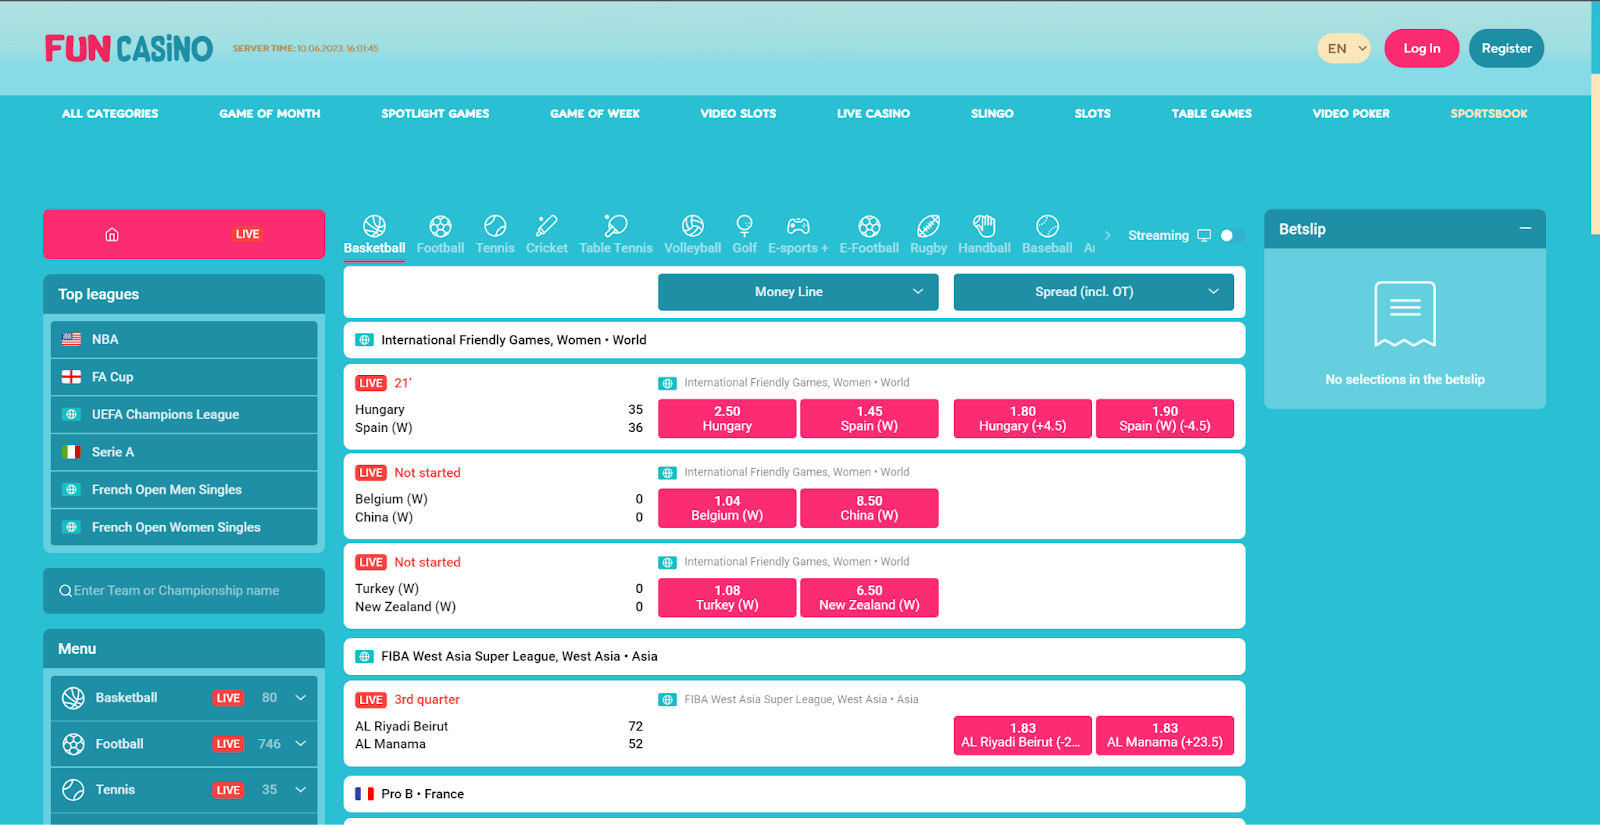Click the Log In button
This screenshot has width=1600, height=825.
coord(1421,48)
